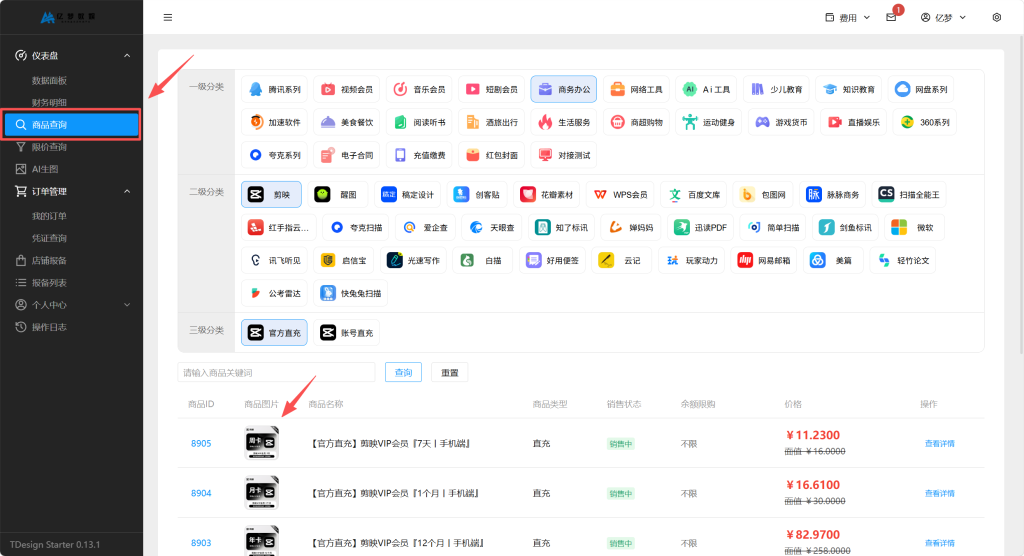The height and width of the screenshot is (556, 1024).
Task: Select the 公考雷达 subcategory
Action: pos(274,293)
